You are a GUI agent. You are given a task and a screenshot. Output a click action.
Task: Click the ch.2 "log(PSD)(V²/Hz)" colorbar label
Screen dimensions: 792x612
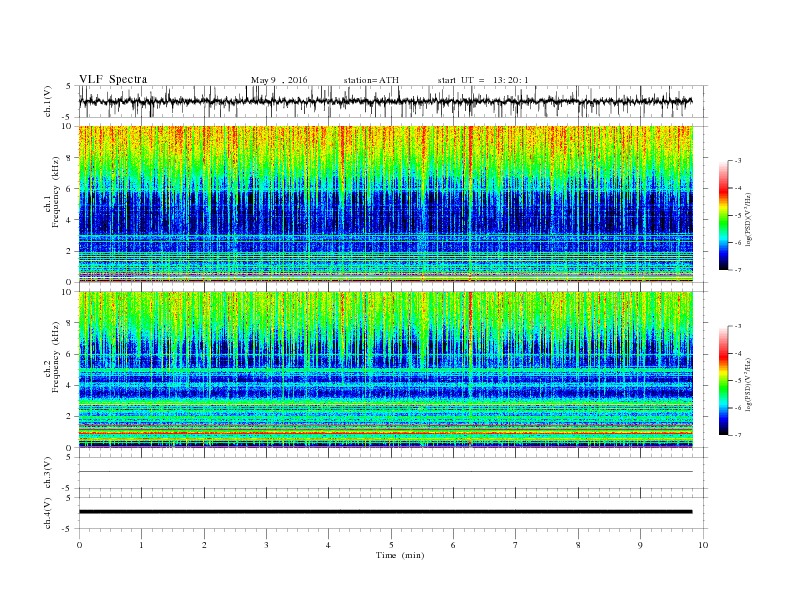(749, 384)
